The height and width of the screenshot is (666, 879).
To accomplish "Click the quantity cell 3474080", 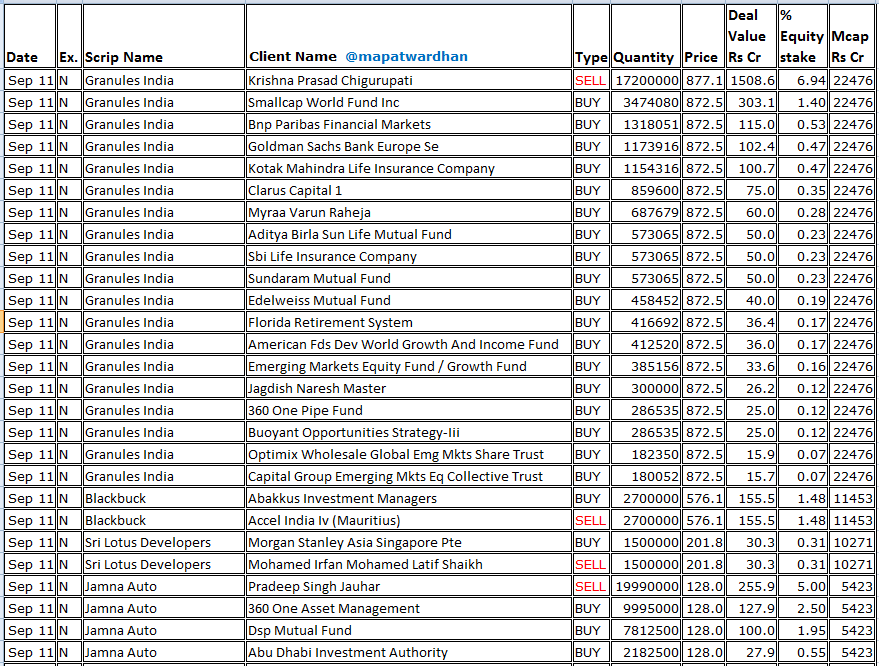I will 646,102.
